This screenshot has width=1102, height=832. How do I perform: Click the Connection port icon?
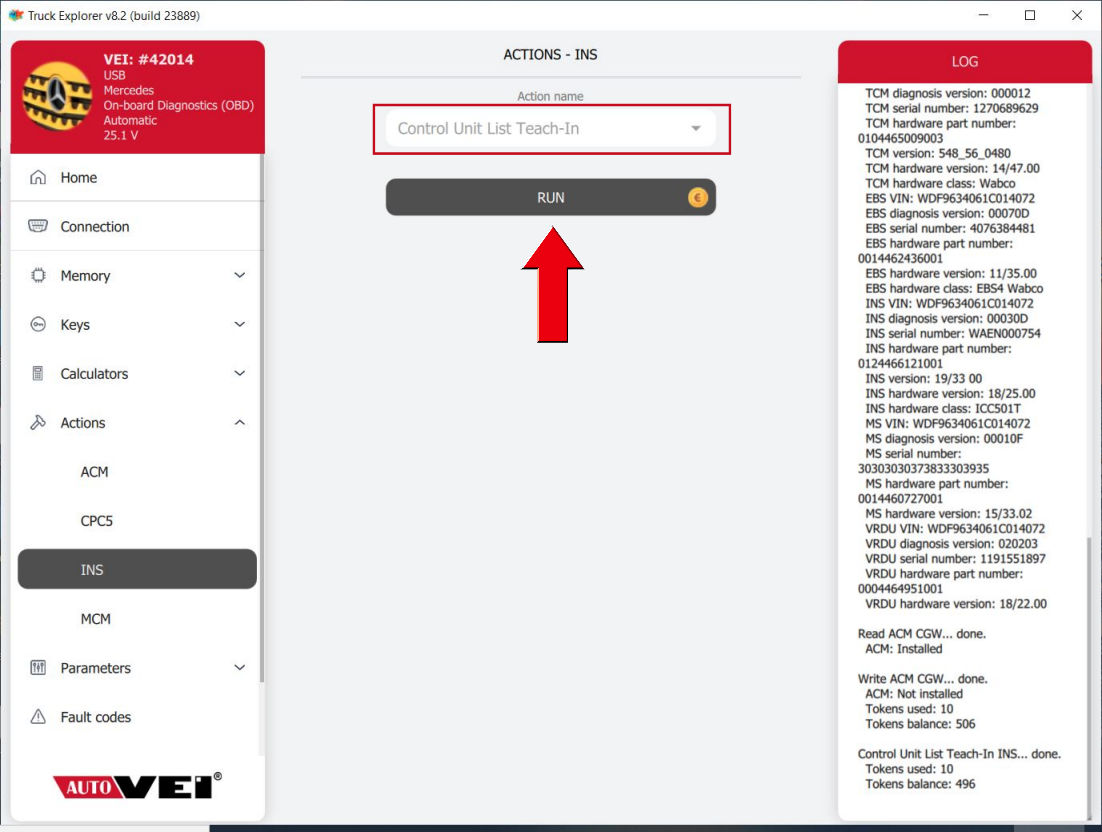click(x=38, y=227)
